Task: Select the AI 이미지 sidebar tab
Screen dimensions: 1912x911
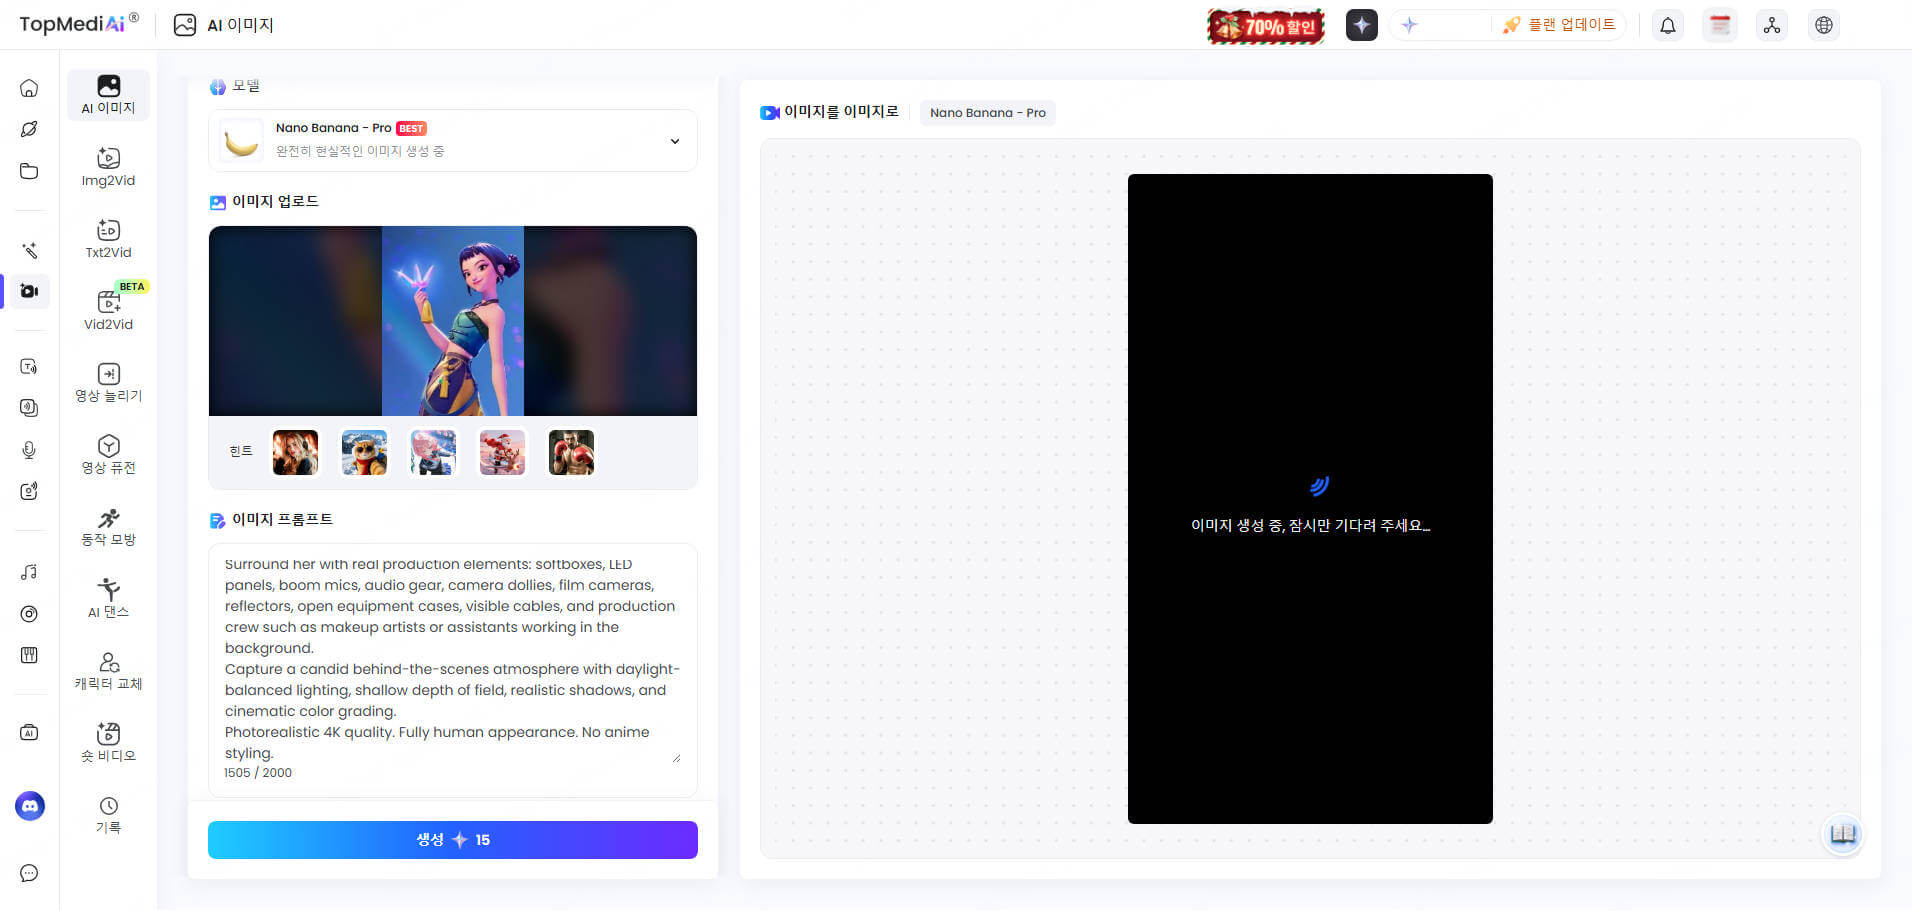Action: 108,95
